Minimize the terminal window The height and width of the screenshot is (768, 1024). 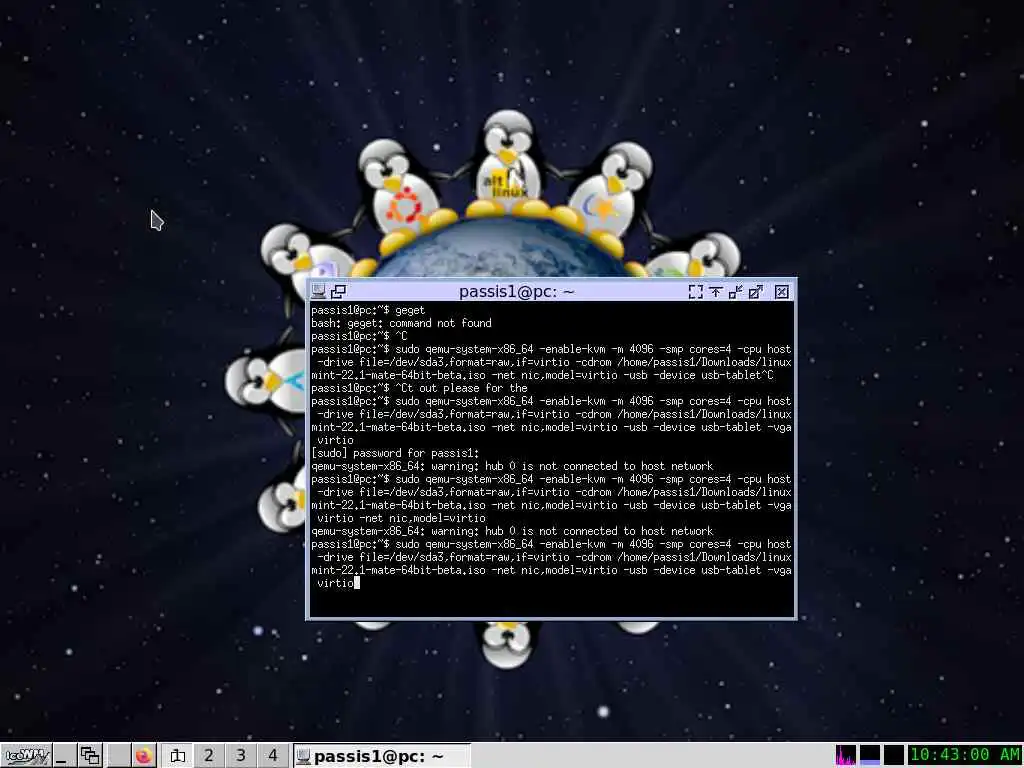point(736,291)
